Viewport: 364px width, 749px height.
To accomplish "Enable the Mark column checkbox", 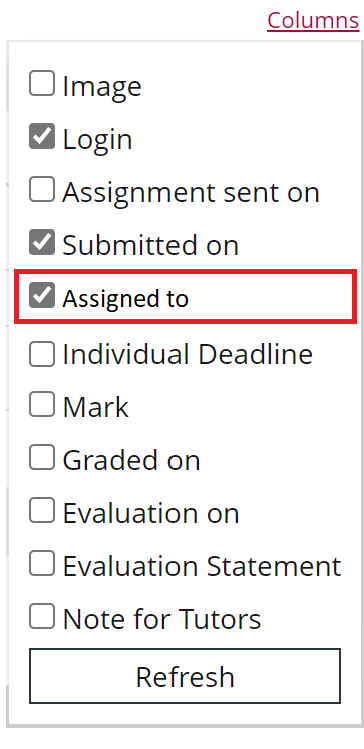I will coord(42,405).
